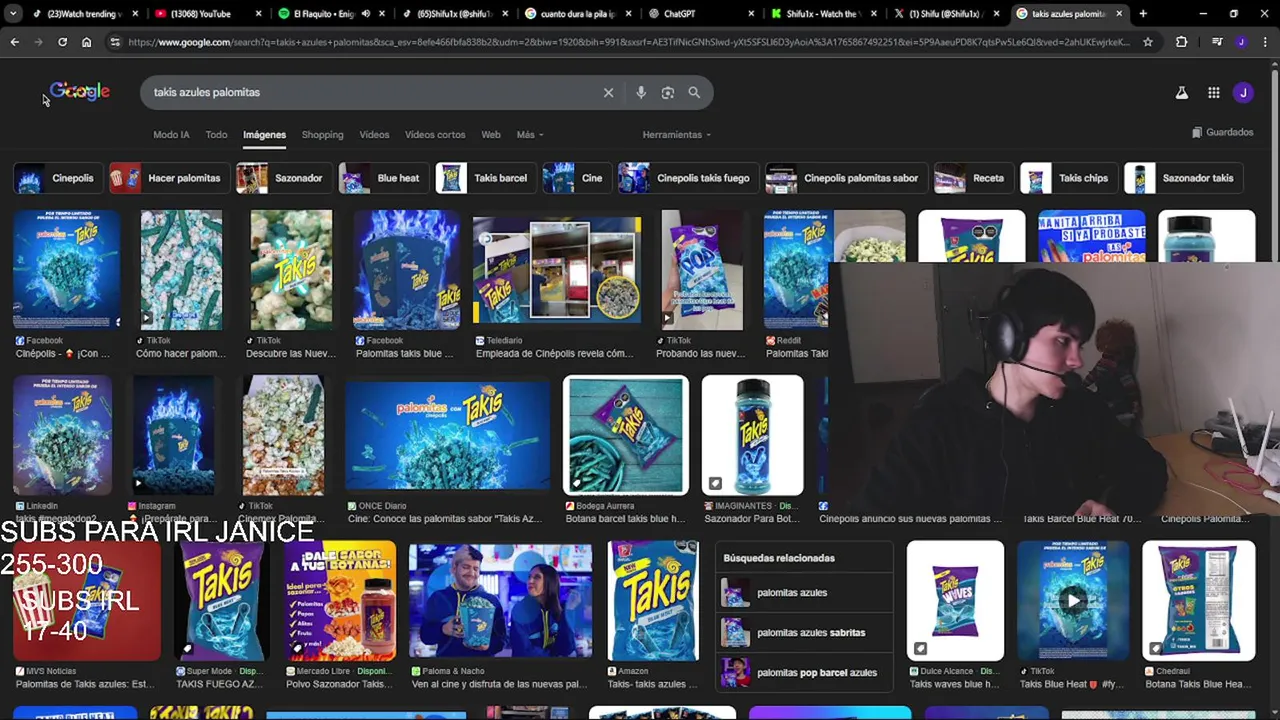Open Bodega Aurrera botana barcel image
1280x720 pixels.
tap(626, 435)
